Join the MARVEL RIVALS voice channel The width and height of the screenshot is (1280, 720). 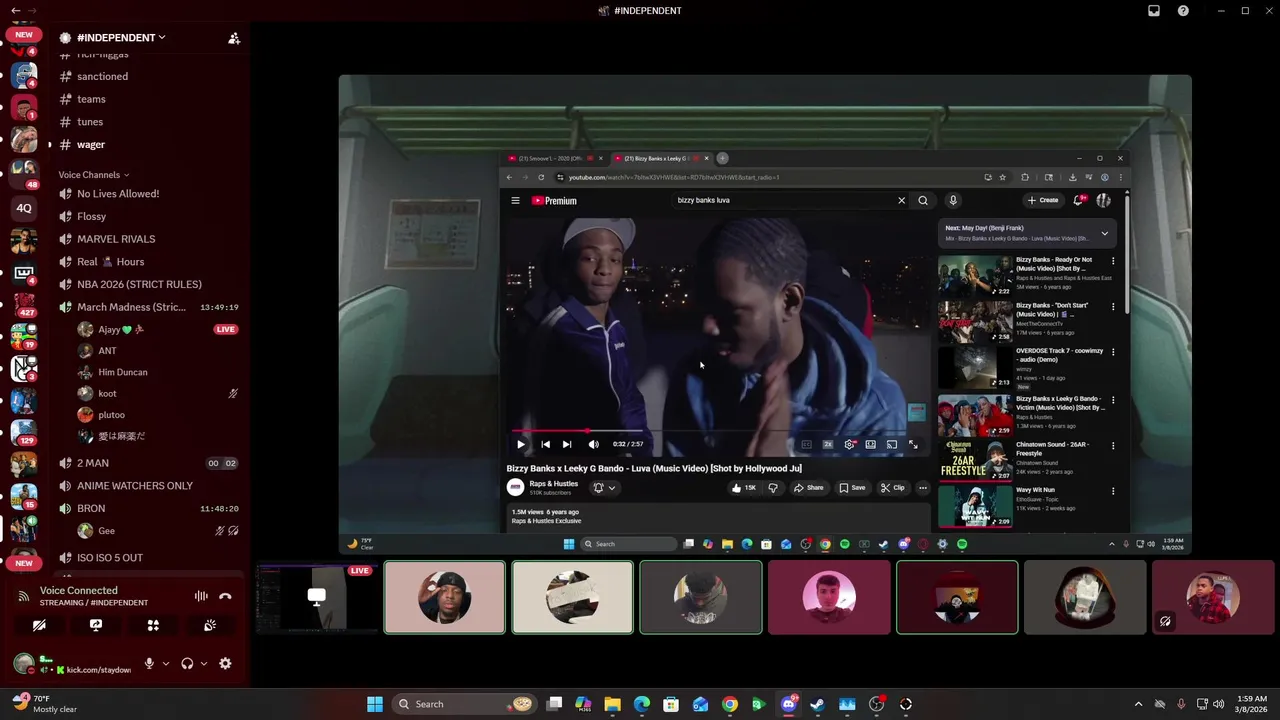(116, 239)
